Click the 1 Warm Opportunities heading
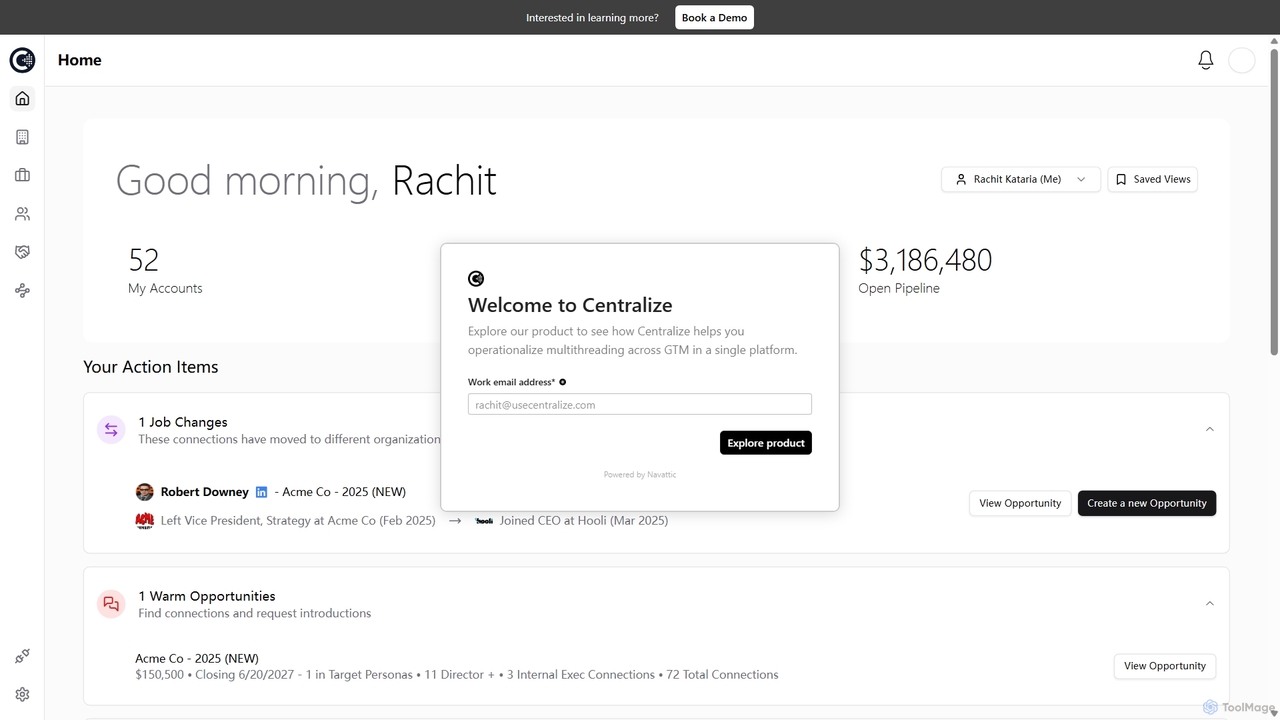This screenshot has width=1280, height=720. (x=207, y=596)
